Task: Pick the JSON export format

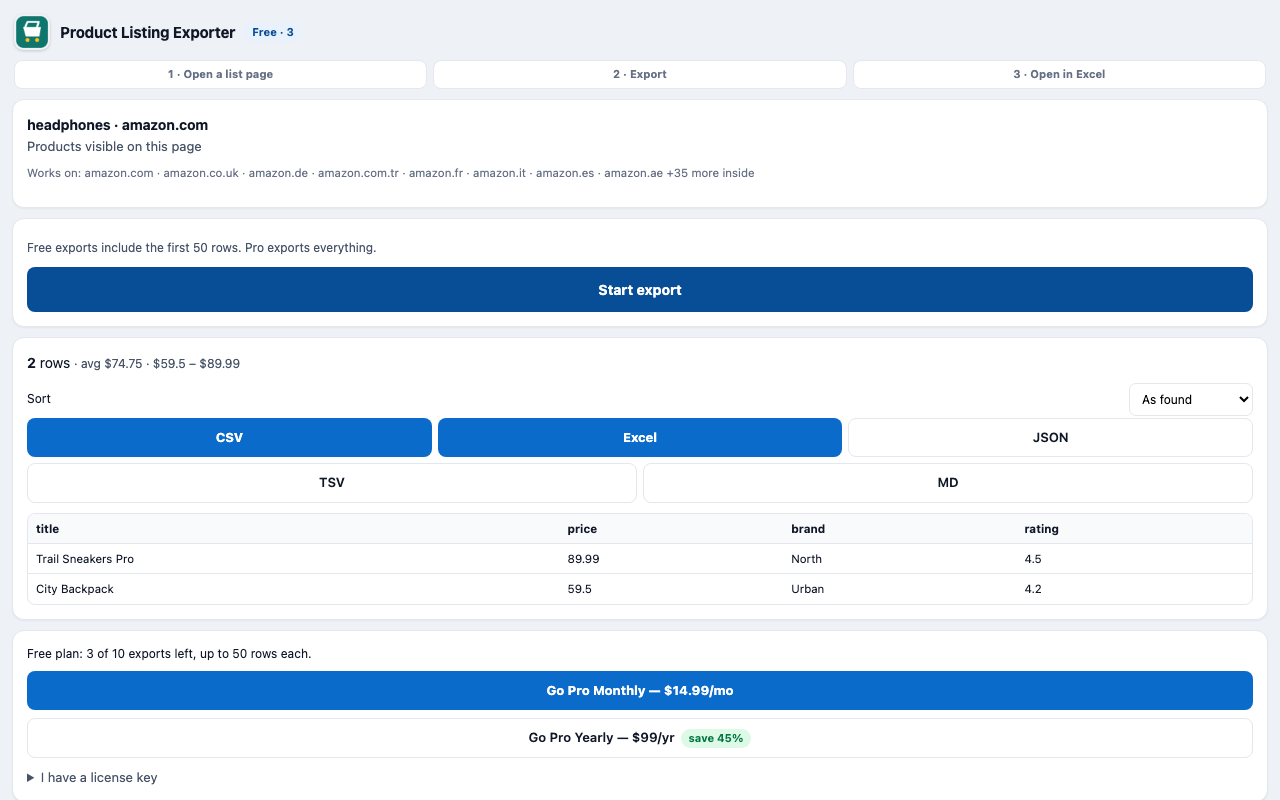Action: (x=1050, y=437)
